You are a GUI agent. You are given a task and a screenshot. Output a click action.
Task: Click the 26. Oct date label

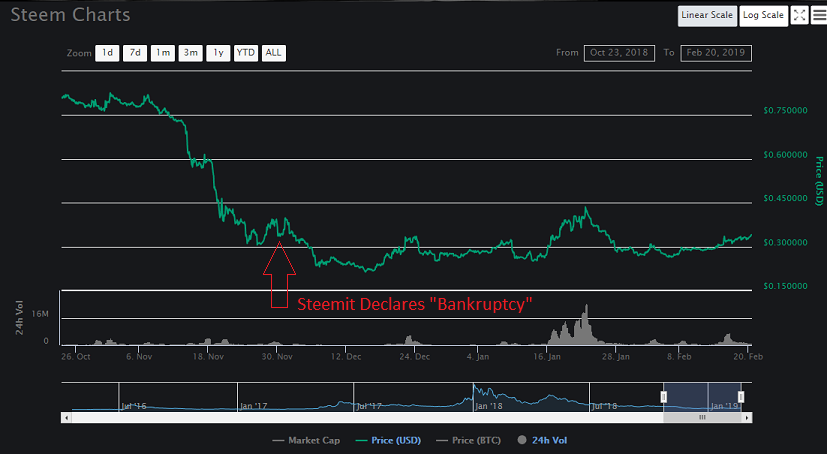[75, 357]
